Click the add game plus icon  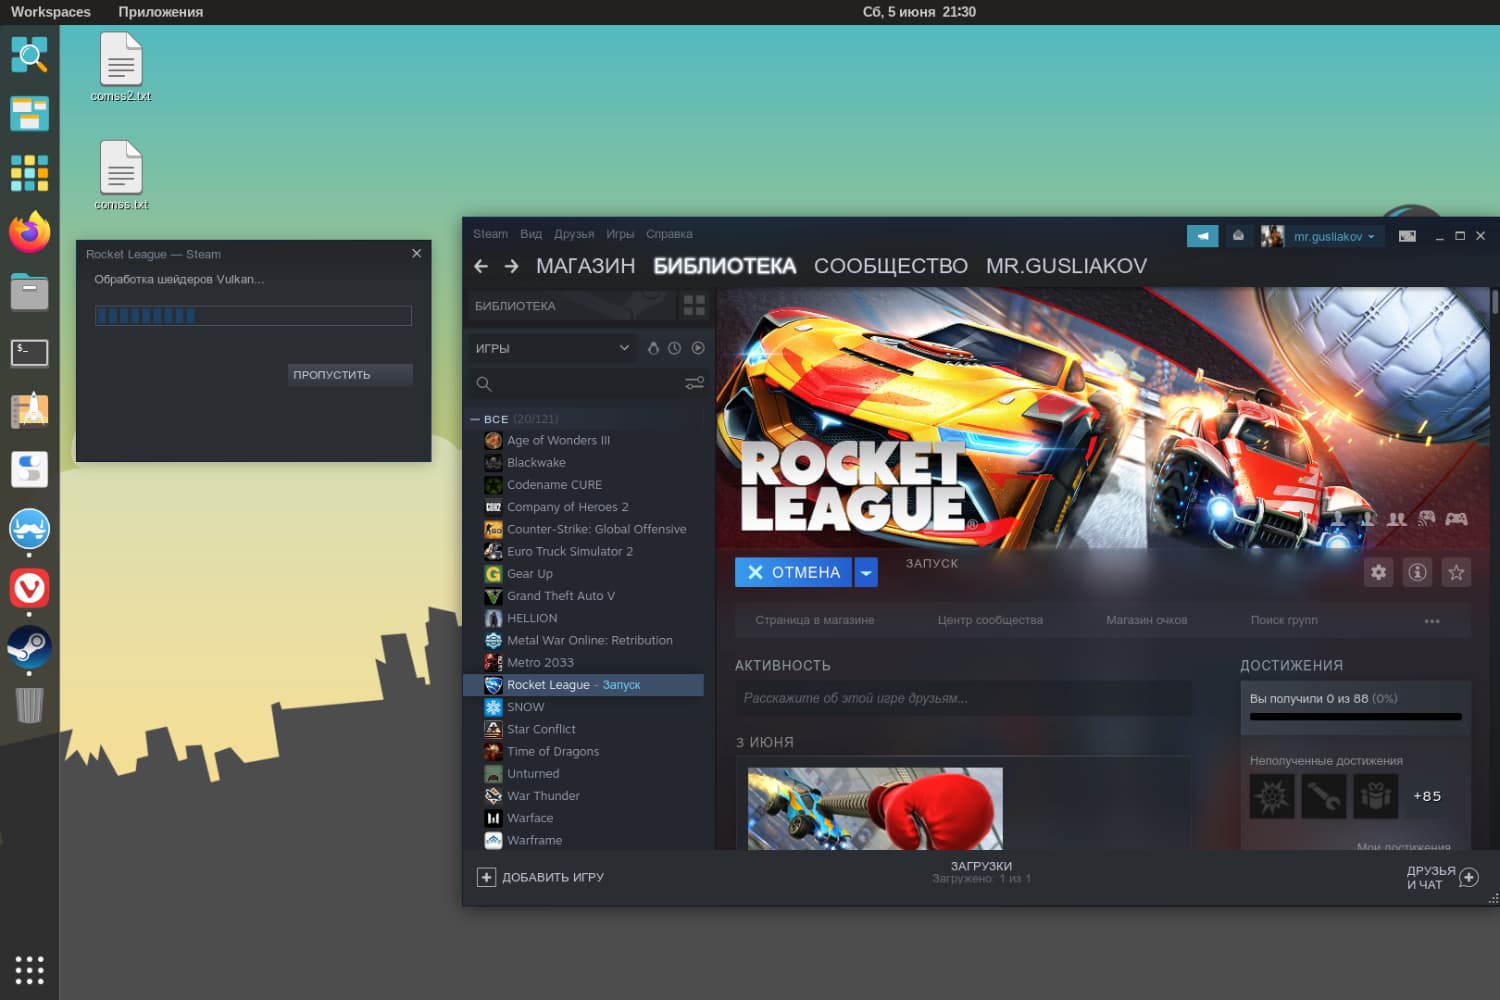486,877
